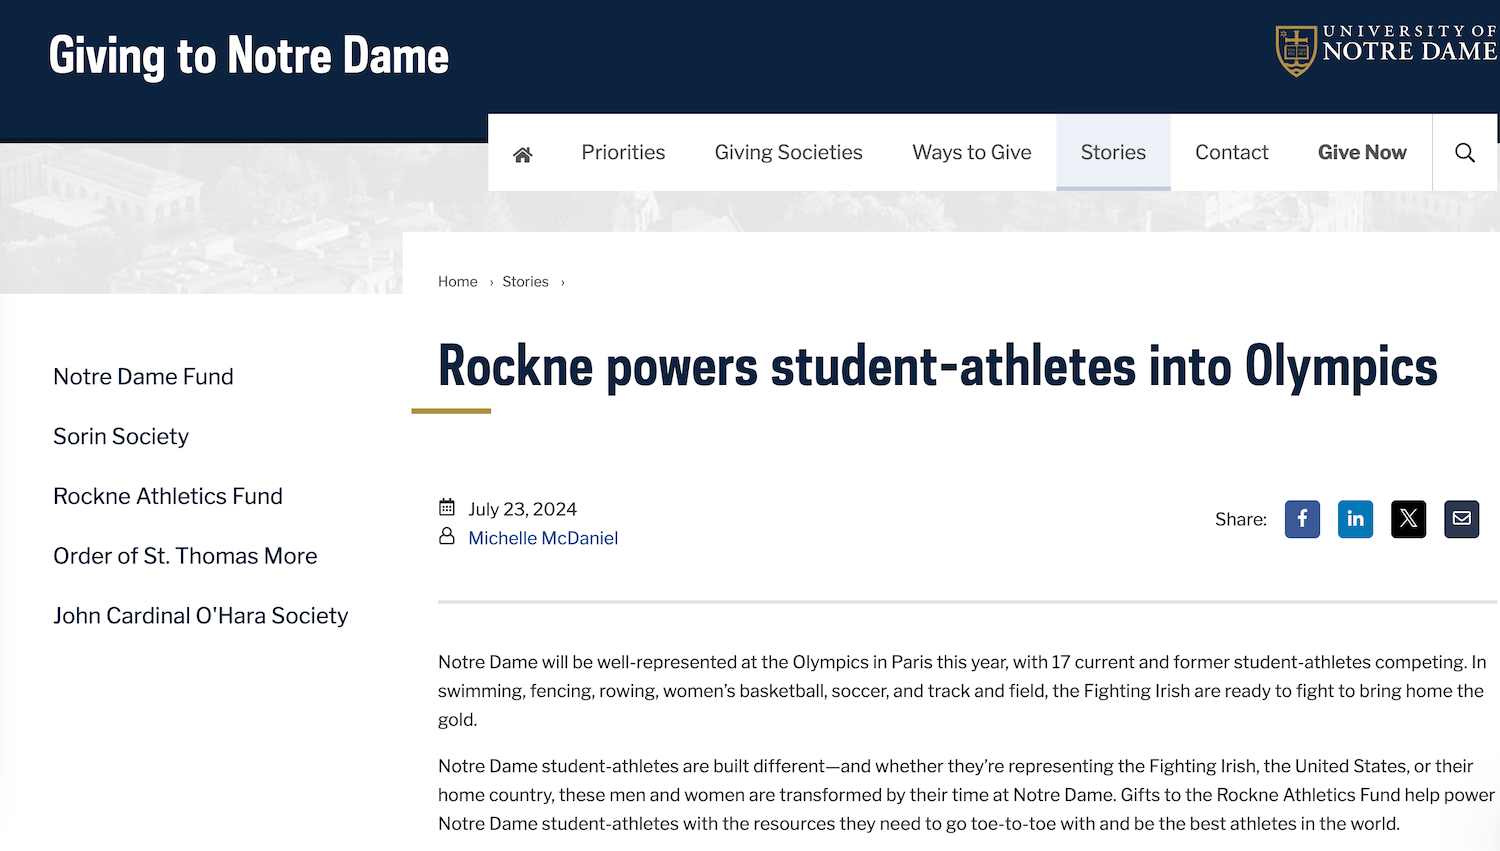Click the article headline about Rockne and Olympics
1500x851 pixels.
(x=938, y=366)
